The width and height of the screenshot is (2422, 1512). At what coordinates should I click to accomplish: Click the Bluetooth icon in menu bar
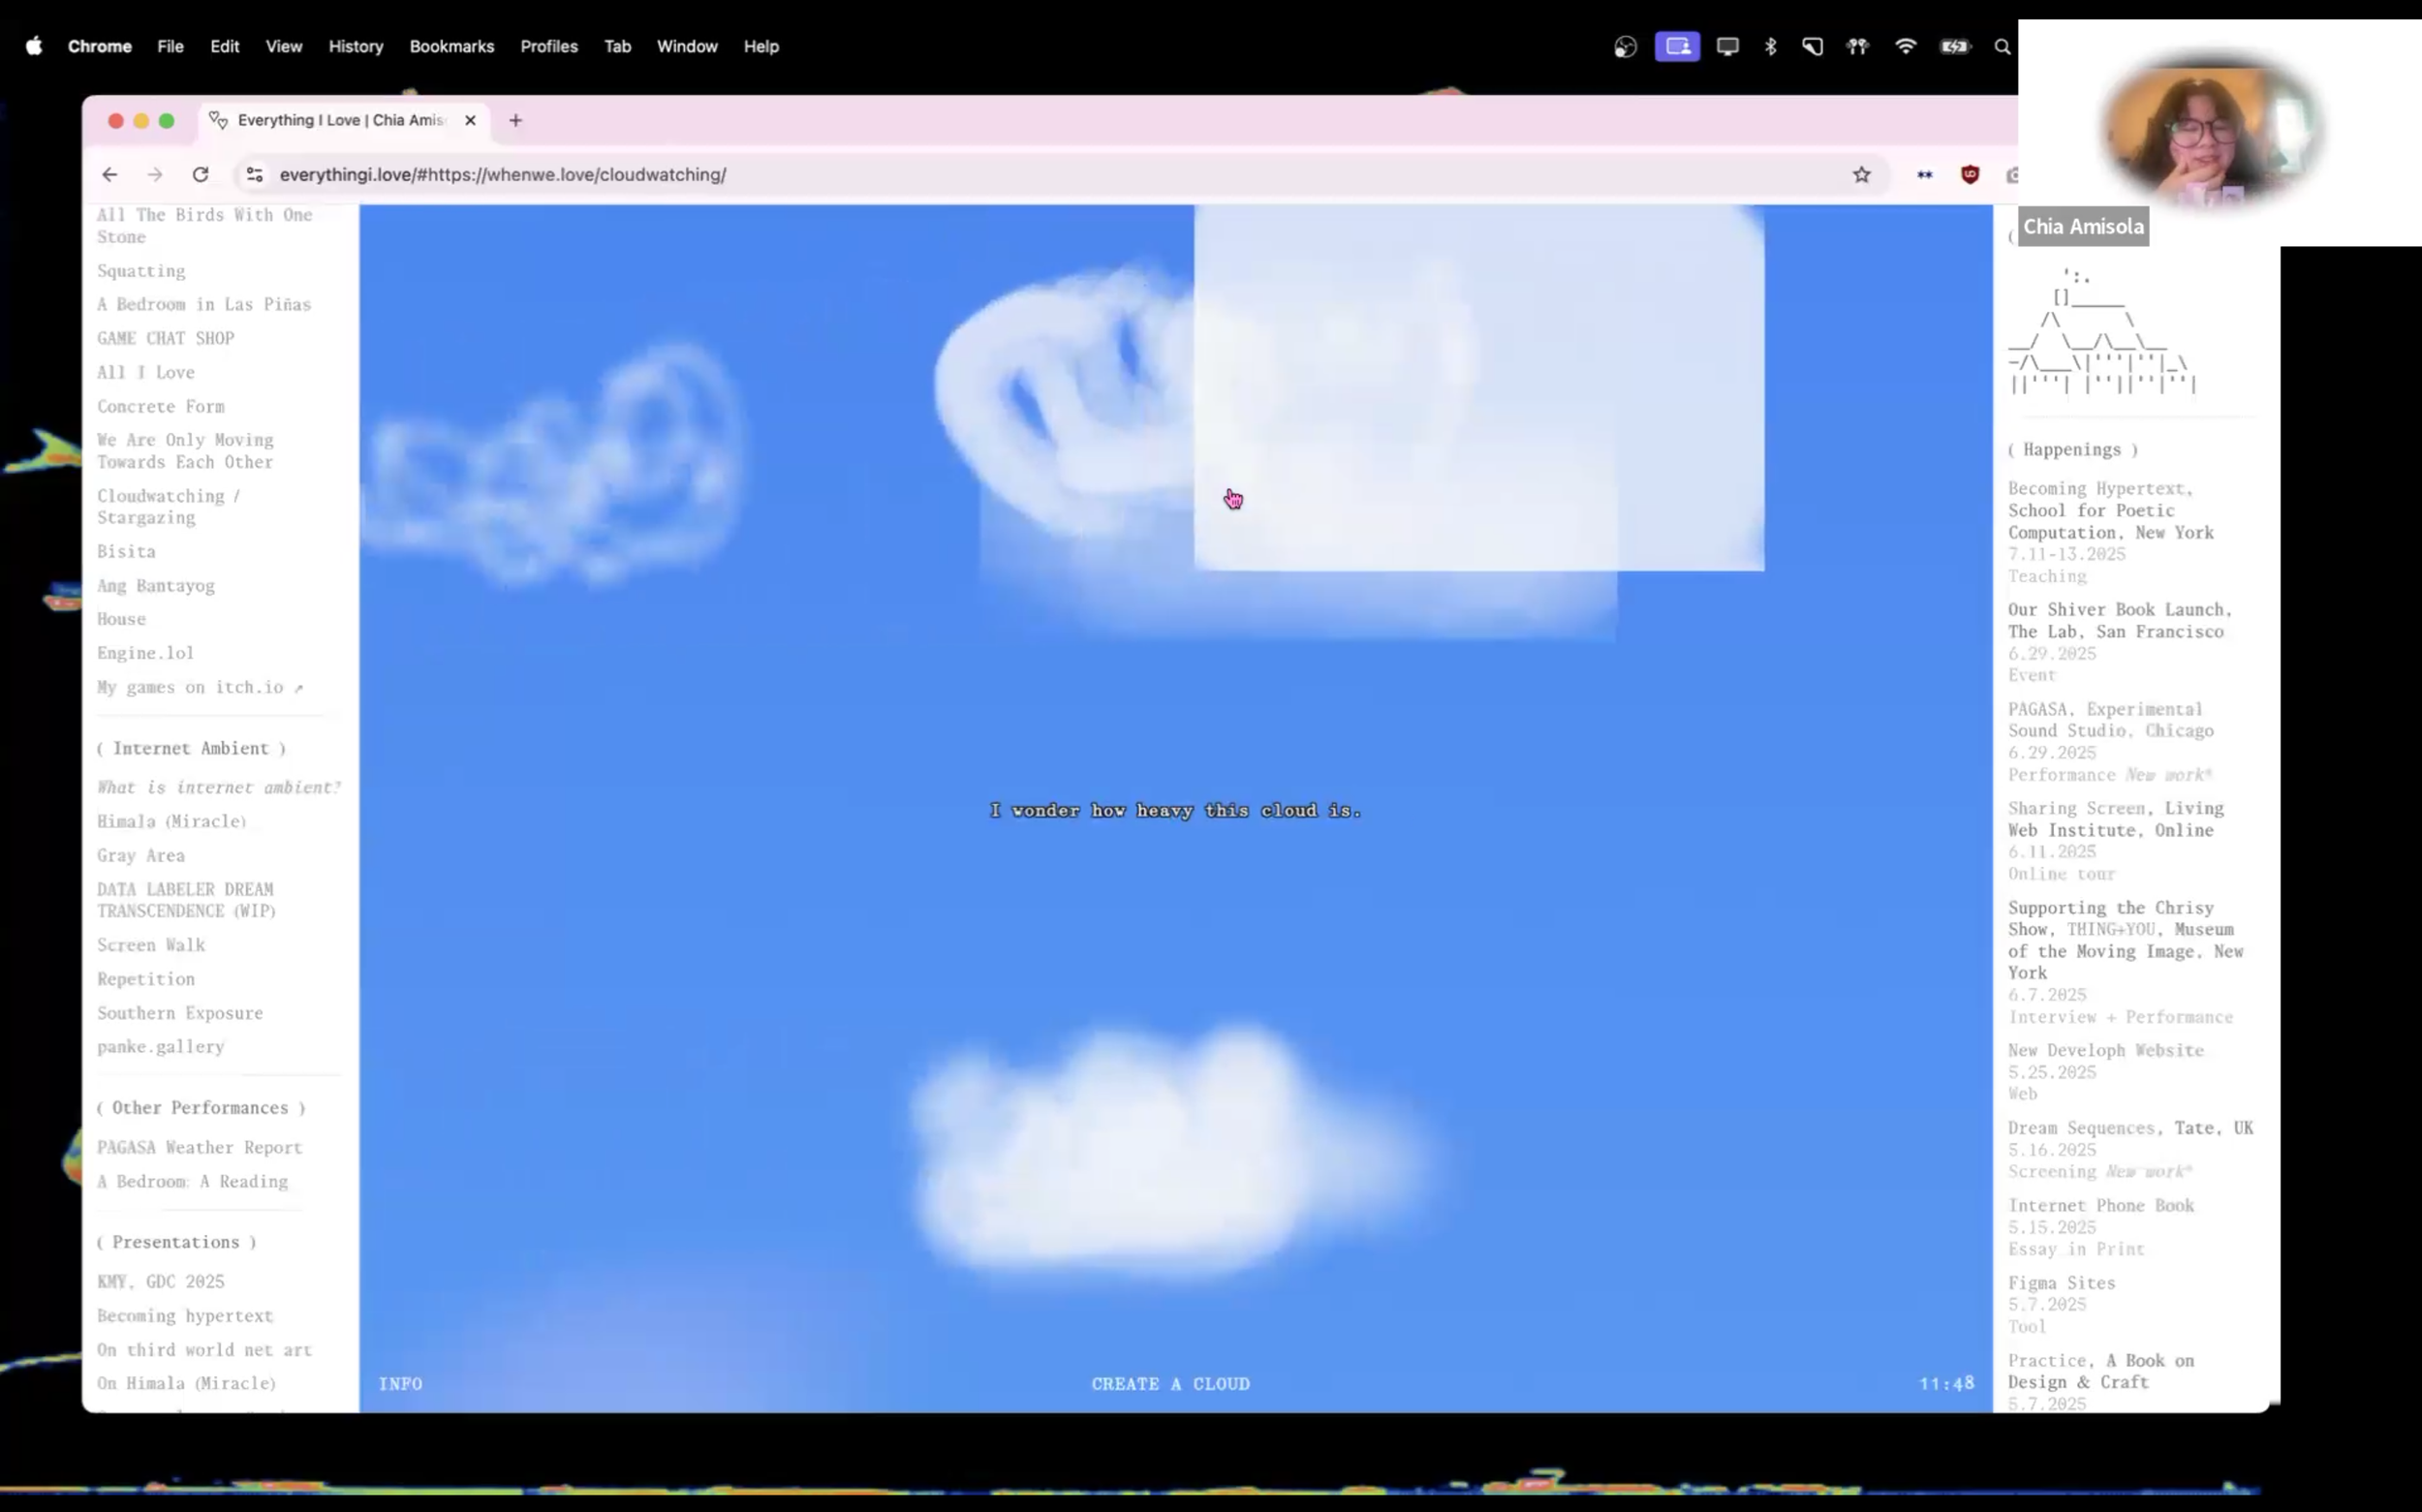[x=1770, y=46]
